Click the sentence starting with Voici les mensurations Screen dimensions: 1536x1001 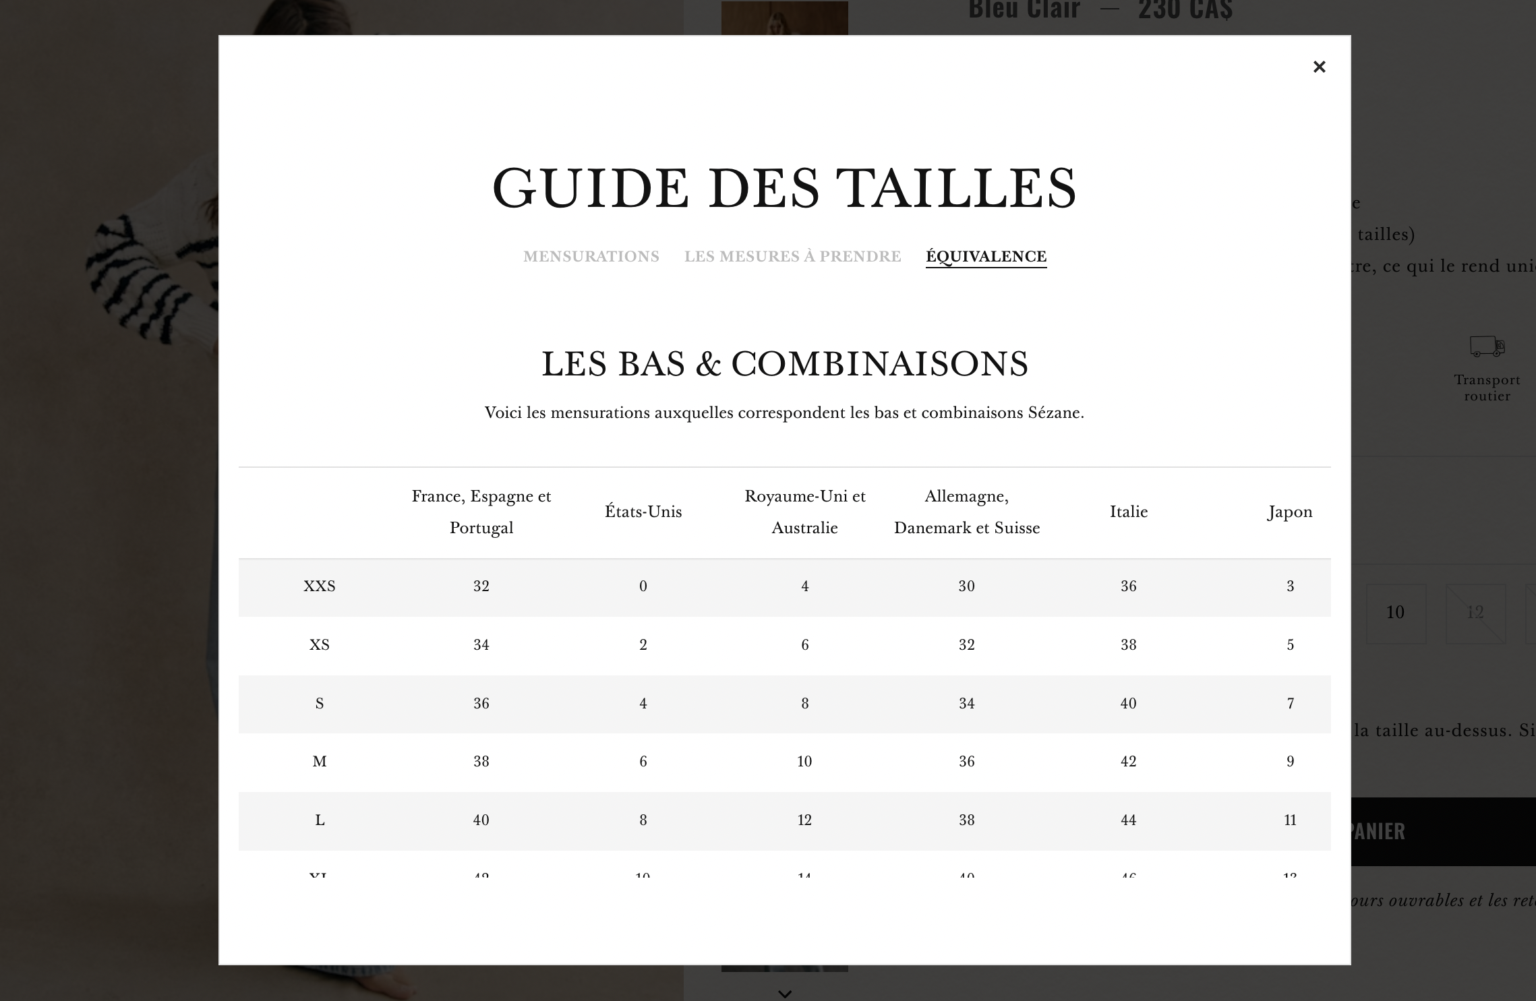(785, 413)
